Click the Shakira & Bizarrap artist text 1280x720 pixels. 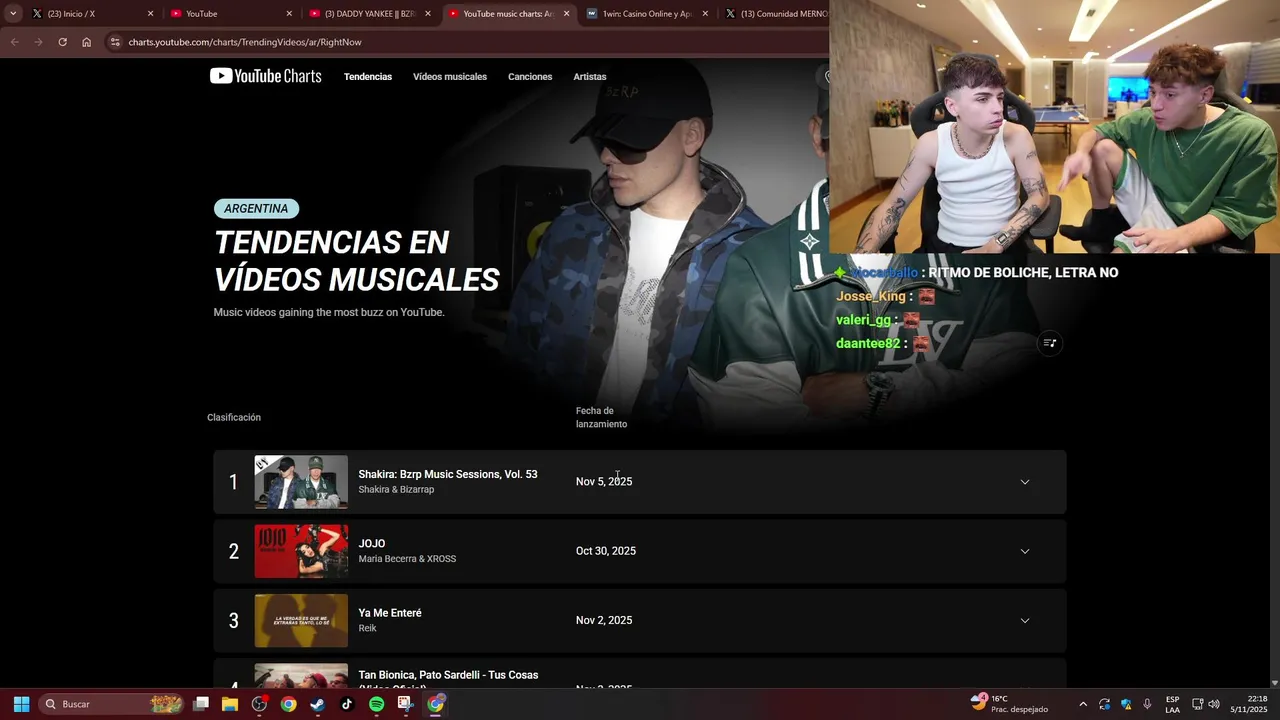[396, 490]
